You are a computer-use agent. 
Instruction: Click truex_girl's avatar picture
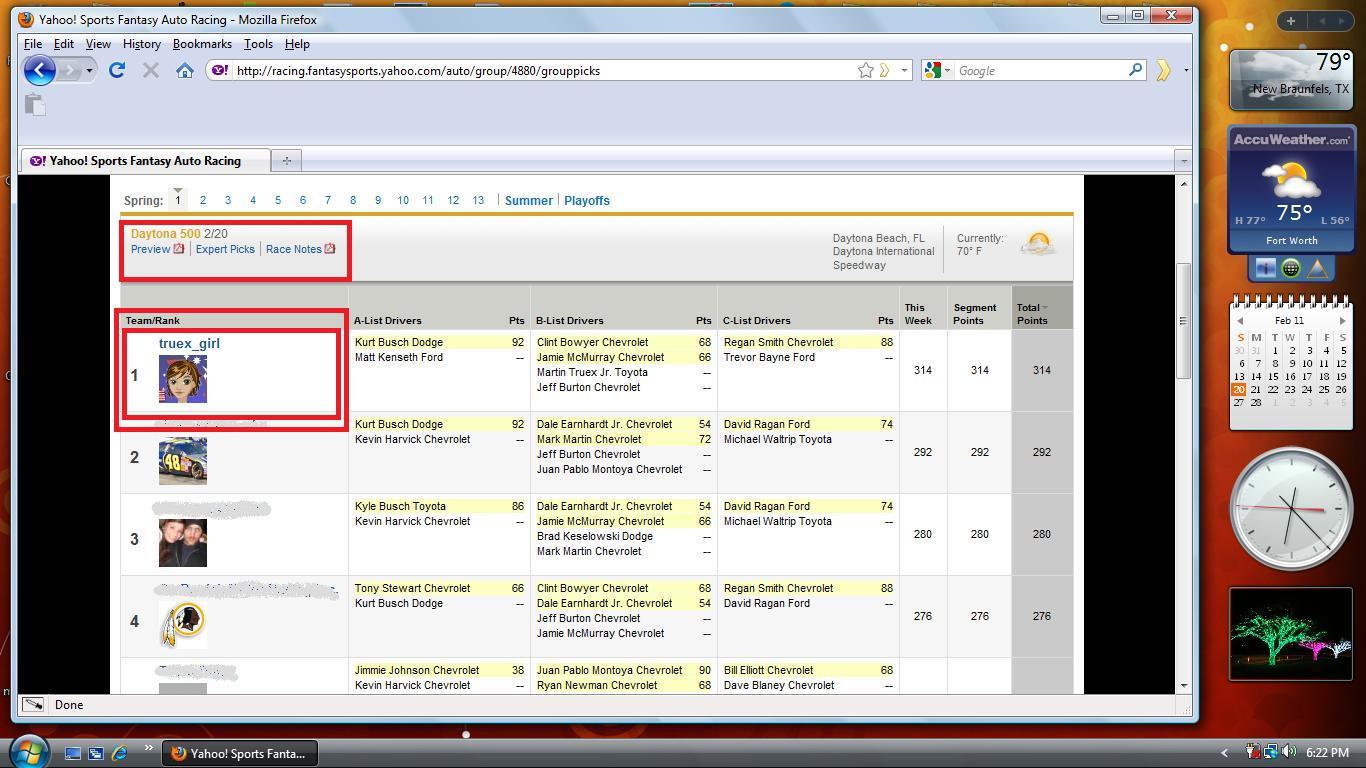[x=183, y=379]
